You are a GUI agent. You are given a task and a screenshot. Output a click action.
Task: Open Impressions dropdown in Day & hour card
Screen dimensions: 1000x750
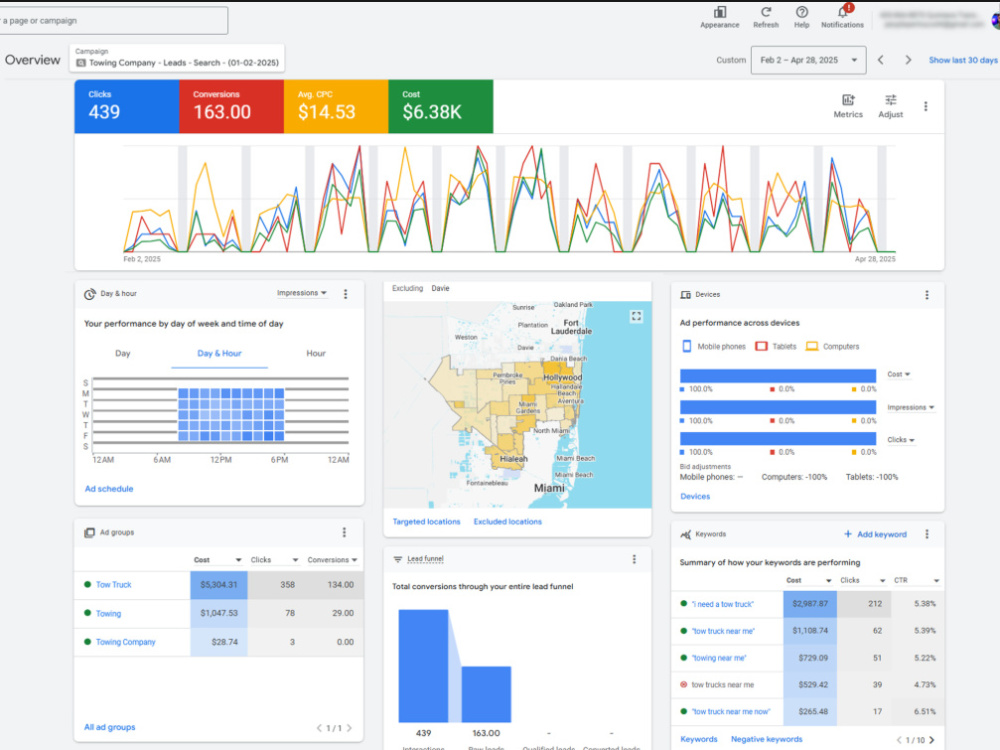[x=302, y=293]
